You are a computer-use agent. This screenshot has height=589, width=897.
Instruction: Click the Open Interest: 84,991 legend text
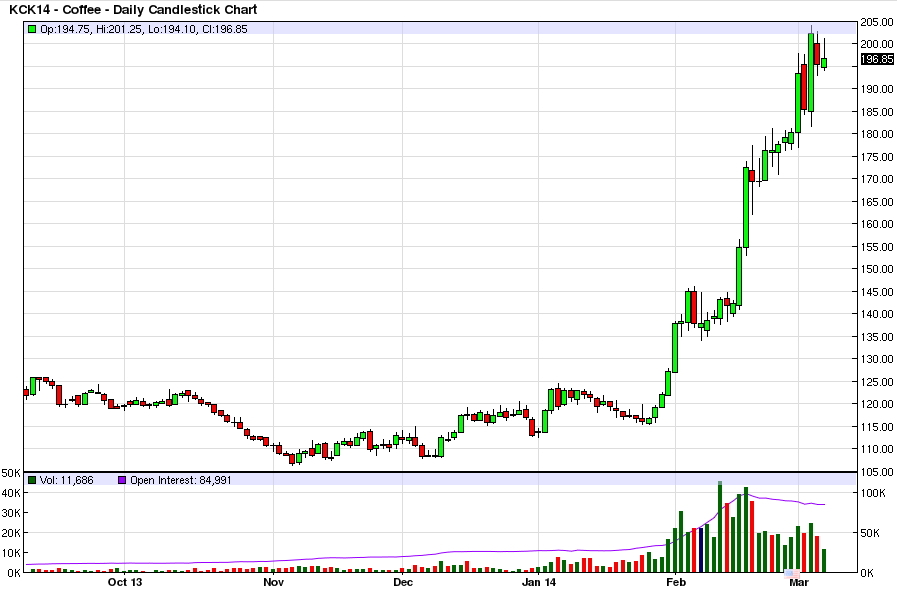(x=181, y=480)
